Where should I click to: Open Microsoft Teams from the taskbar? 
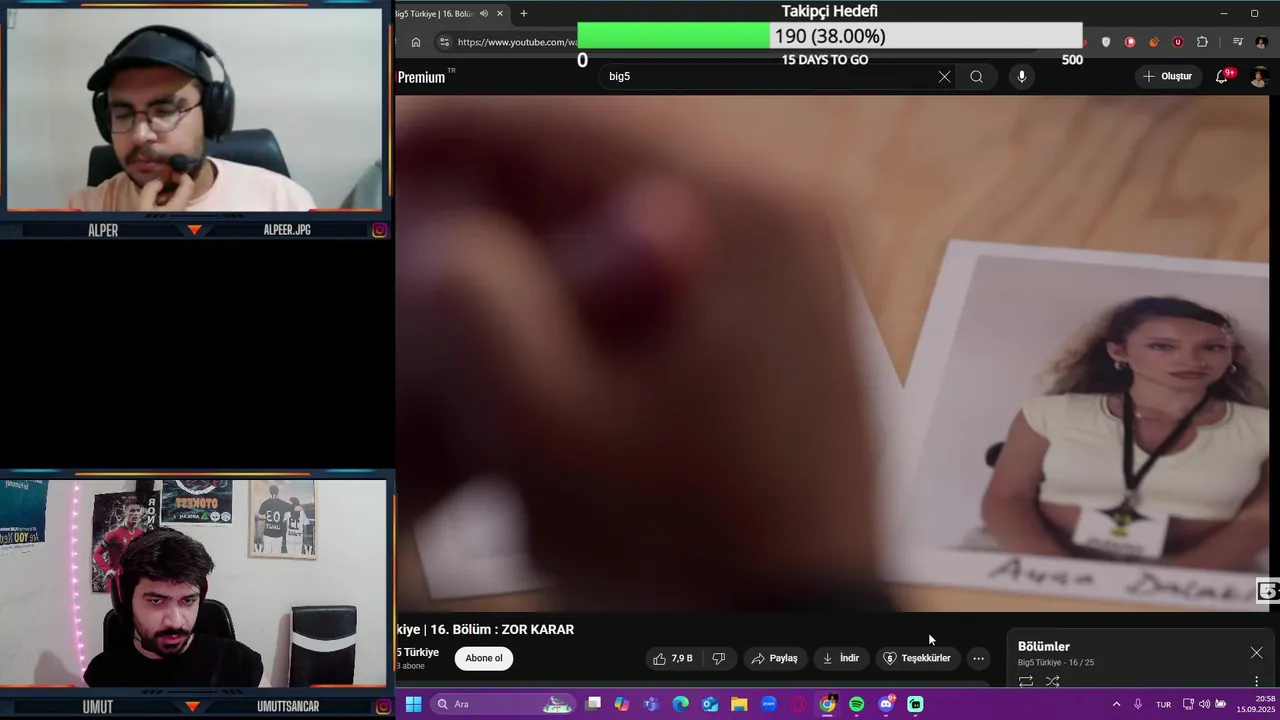tap(651, 704)
